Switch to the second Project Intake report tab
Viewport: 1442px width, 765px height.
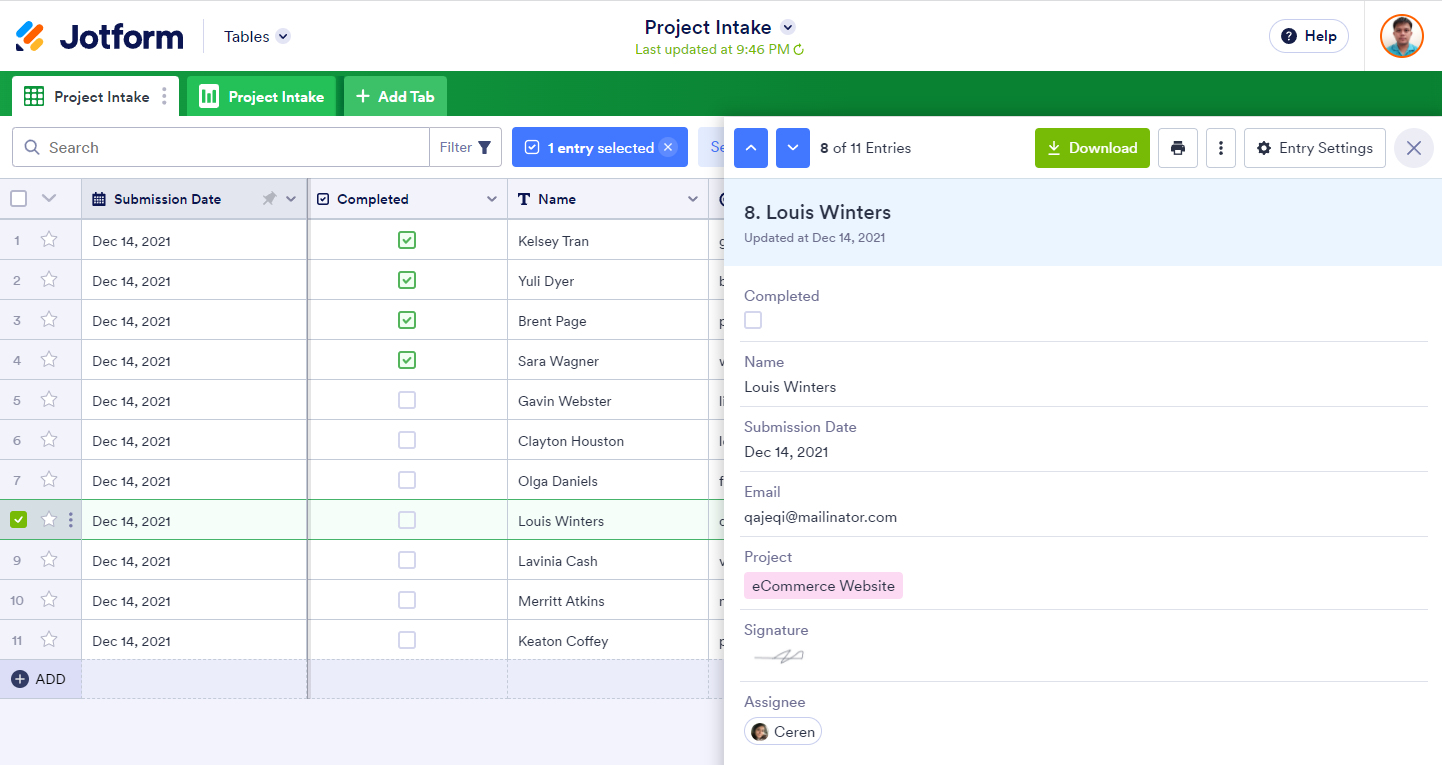262,97
